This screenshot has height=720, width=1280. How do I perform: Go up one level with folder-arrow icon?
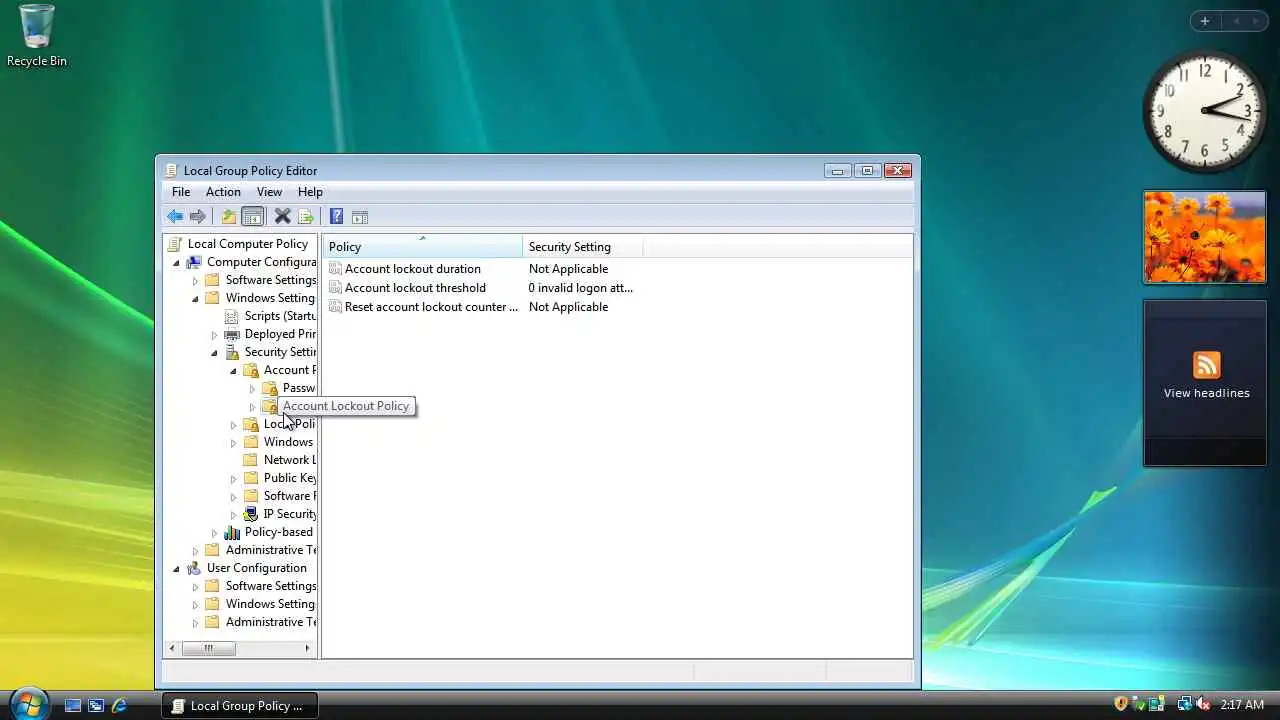click(229, 217)
